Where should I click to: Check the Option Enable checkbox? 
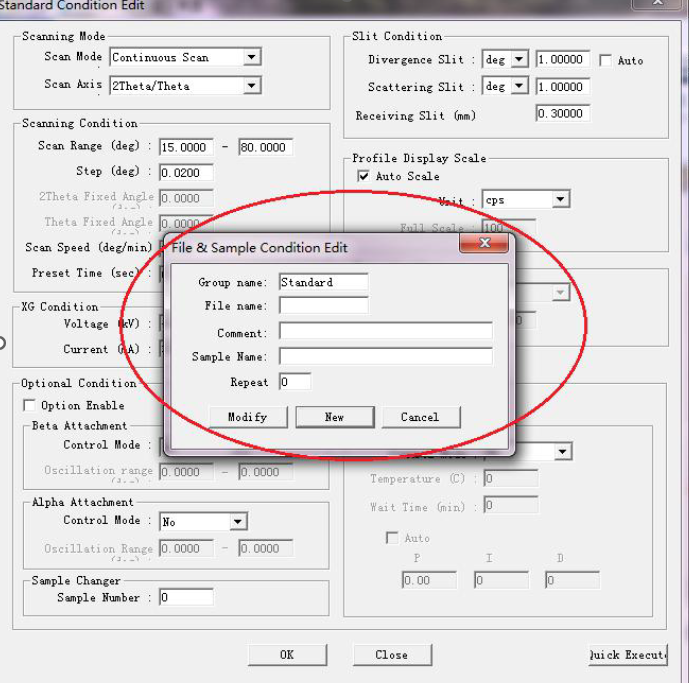tap(29, 406)
